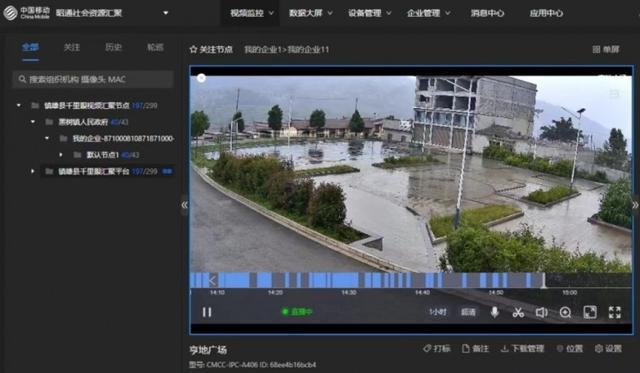Expand the 默认节点1 tree node
The image size is (640, 373).
tap(61, 155)
